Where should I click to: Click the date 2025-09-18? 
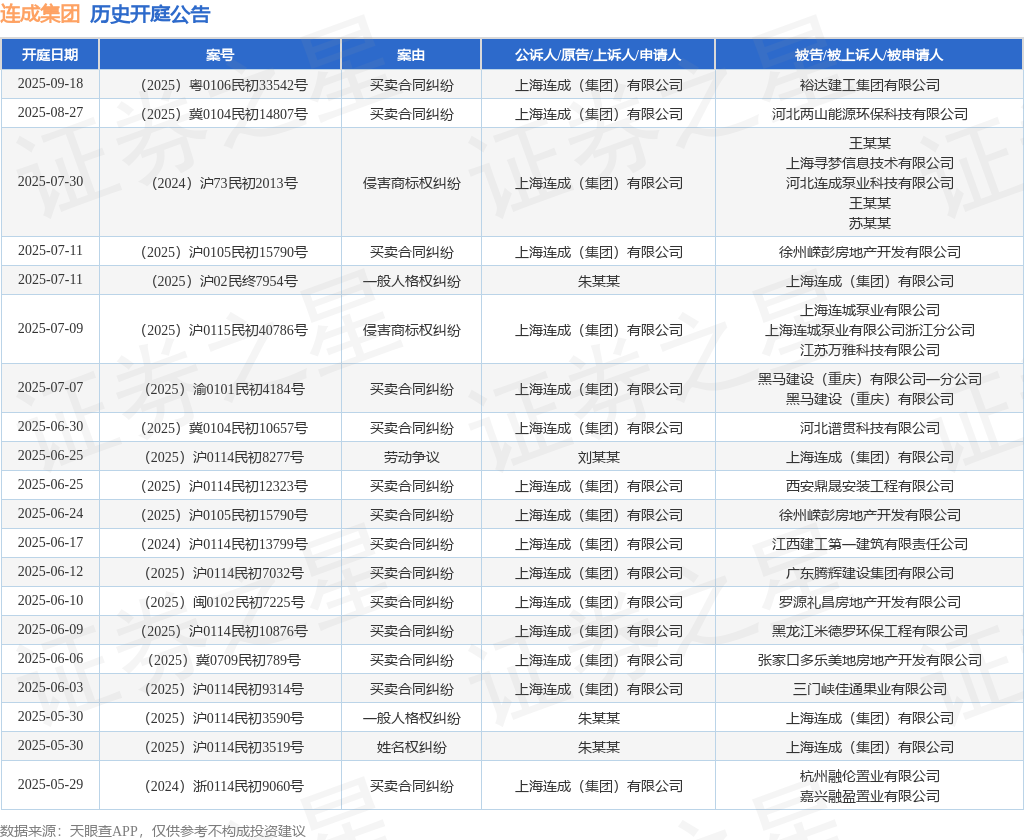[x=50, y=84]
